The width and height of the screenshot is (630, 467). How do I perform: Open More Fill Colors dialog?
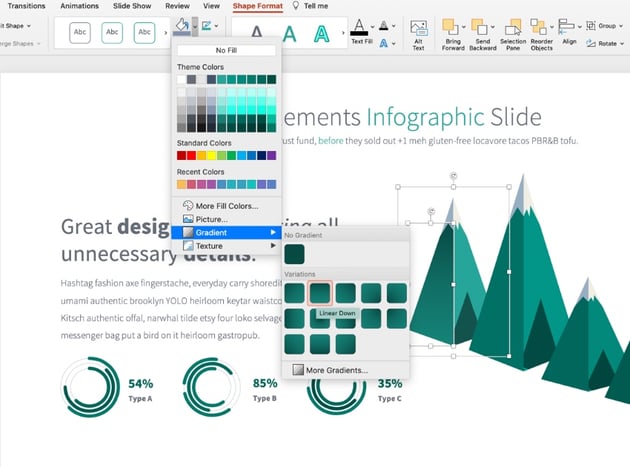click(x=226, y=205)
